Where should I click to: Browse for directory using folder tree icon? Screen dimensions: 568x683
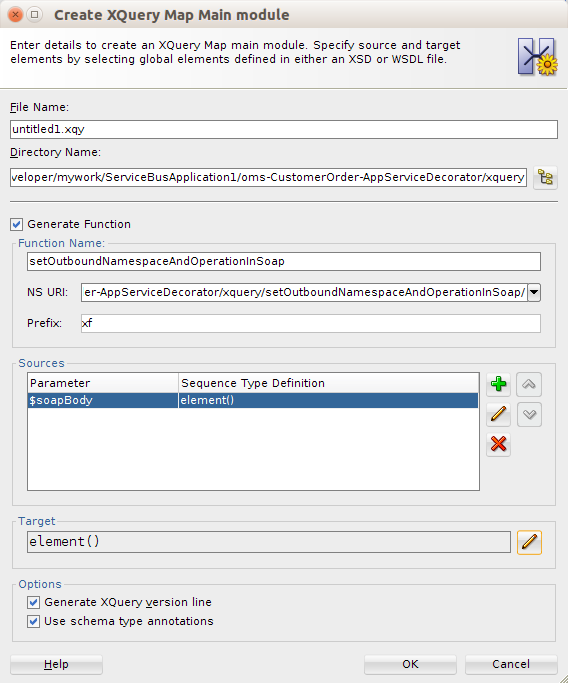[545, 178]
